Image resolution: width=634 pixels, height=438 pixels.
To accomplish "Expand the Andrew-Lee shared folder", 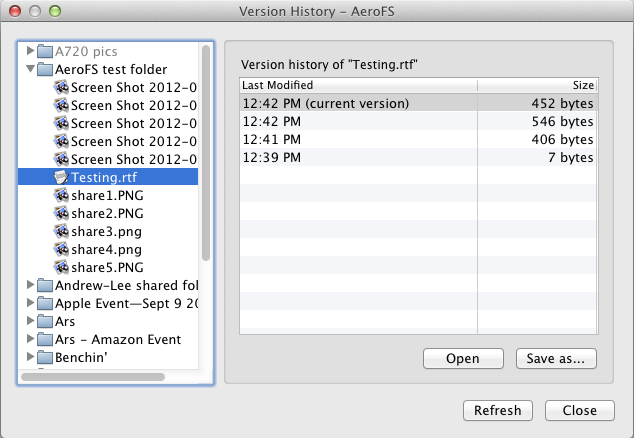I will 30,284.
